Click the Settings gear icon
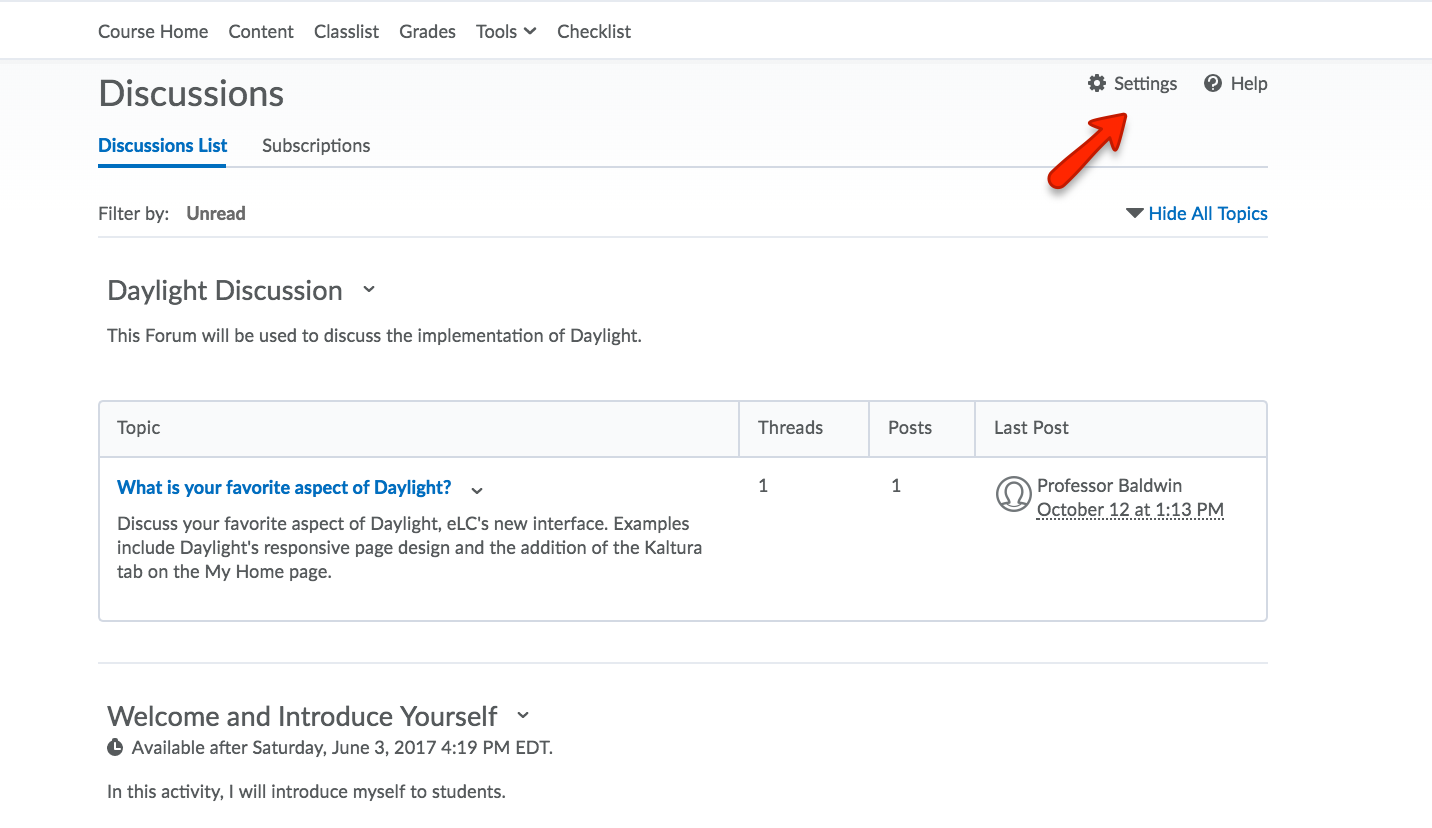Screen dimensions: 1432x828 [x=1097, y=83]
